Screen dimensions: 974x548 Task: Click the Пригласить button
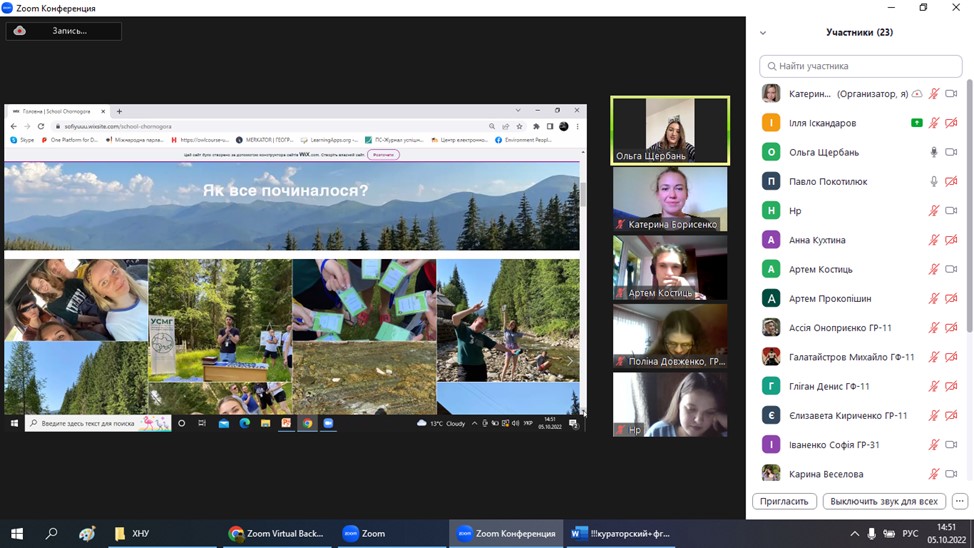[784, 501]
